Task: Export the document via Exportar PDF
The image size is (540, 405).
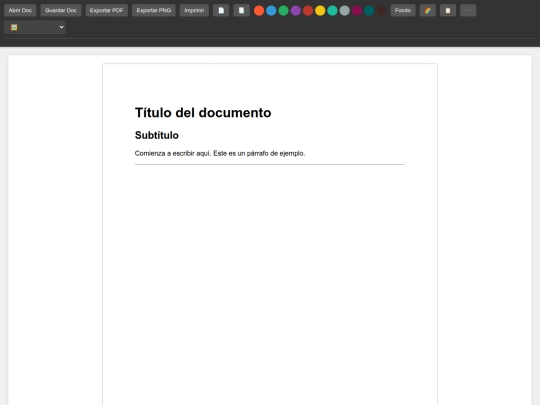Action: (106, 10)
